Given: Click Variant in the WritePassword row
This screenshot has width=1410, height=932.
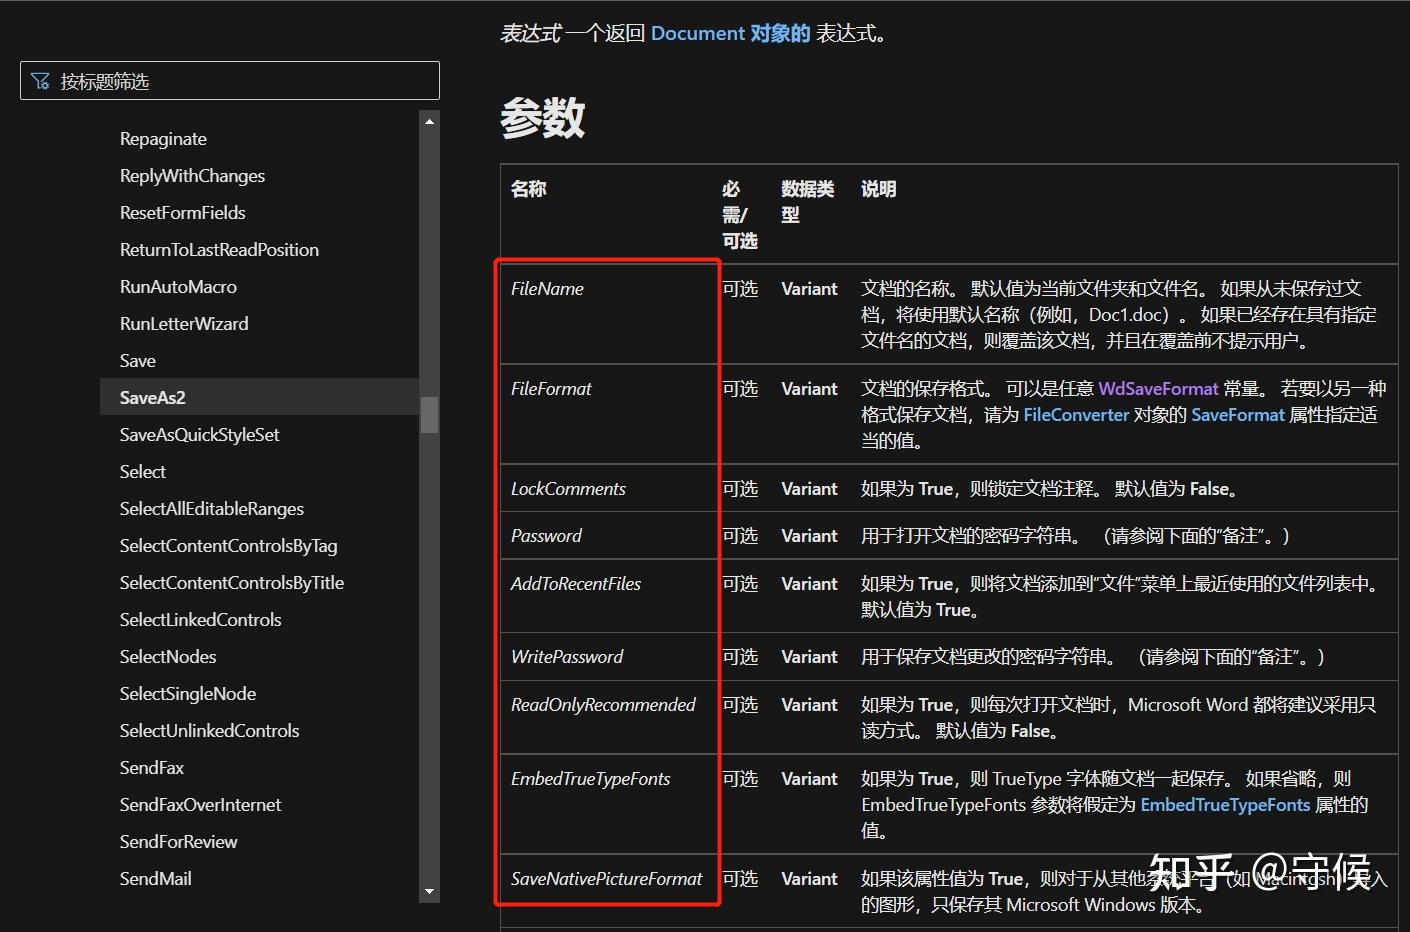Looking at the screenshot, I should coord(809,657).
